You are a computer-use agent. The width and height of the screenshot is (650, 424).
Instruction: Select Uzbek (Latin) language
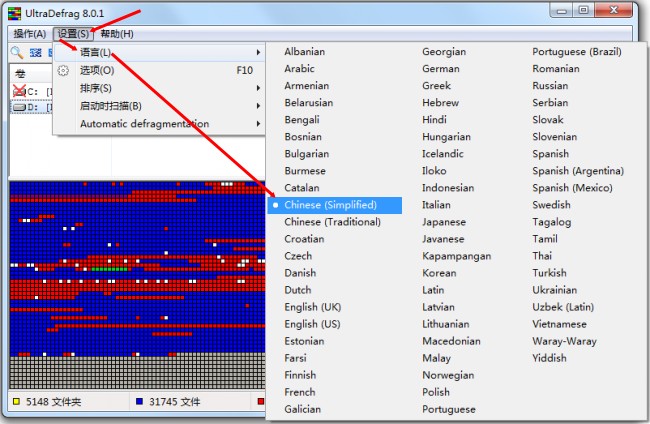coord(563,307)
